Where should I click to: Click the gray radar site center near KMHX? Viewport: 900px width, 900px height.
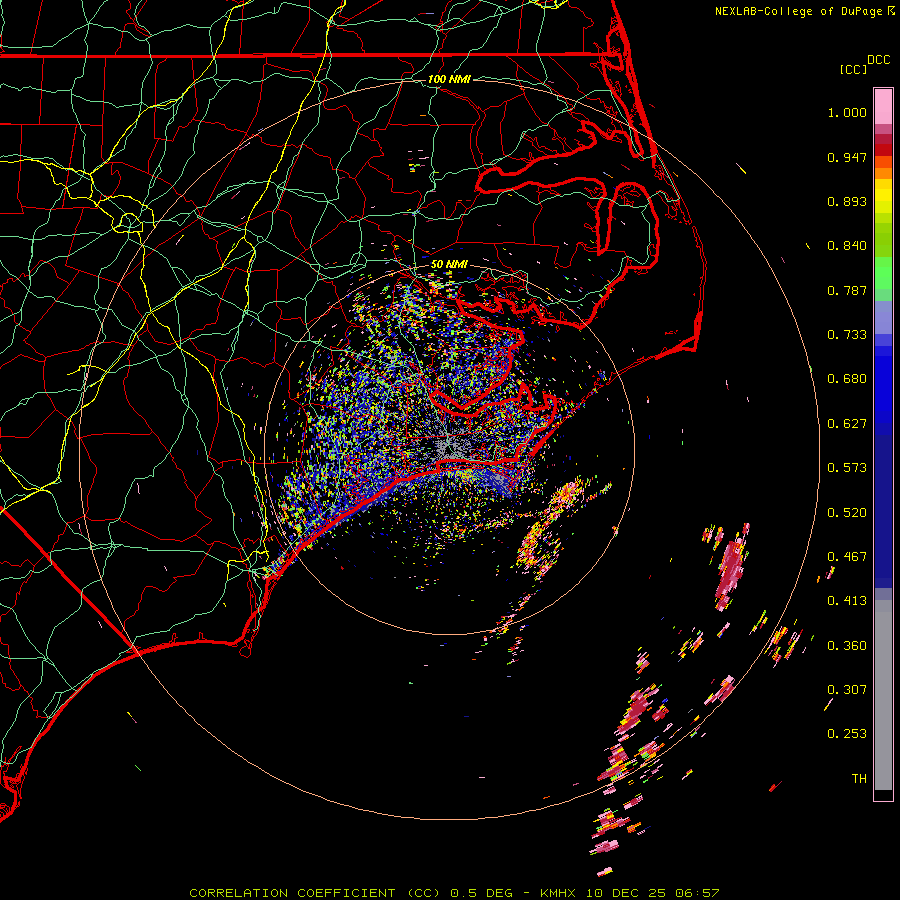click(449, 445)
